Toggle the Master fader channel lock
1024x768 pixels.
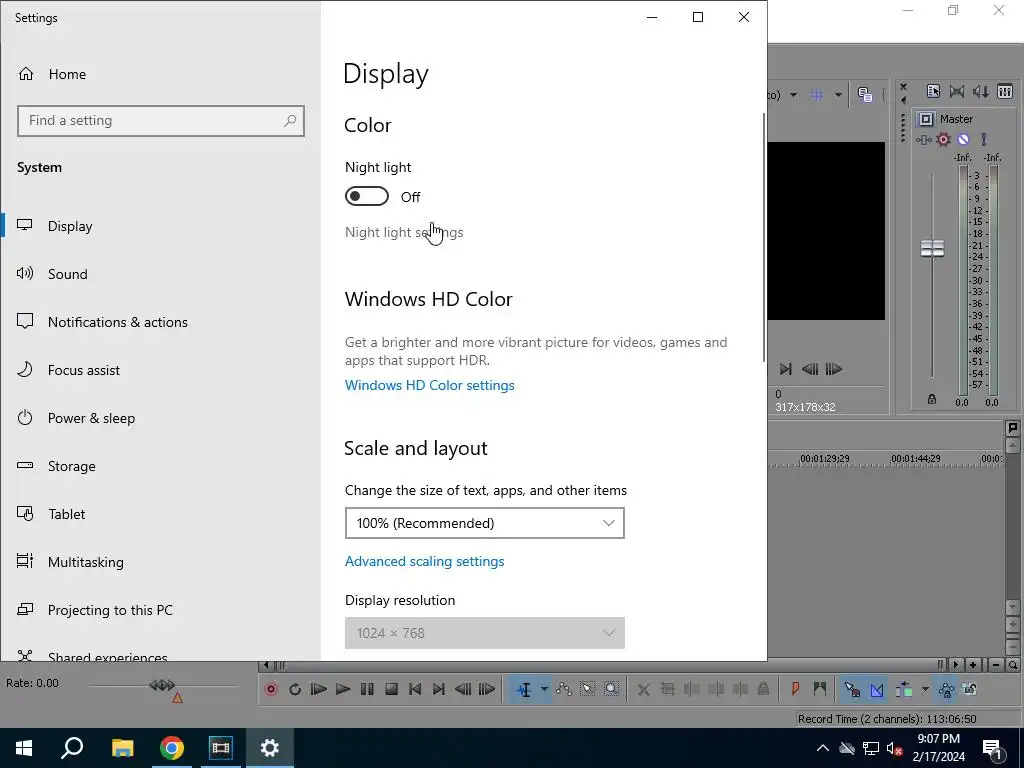[x=932, y=399]
